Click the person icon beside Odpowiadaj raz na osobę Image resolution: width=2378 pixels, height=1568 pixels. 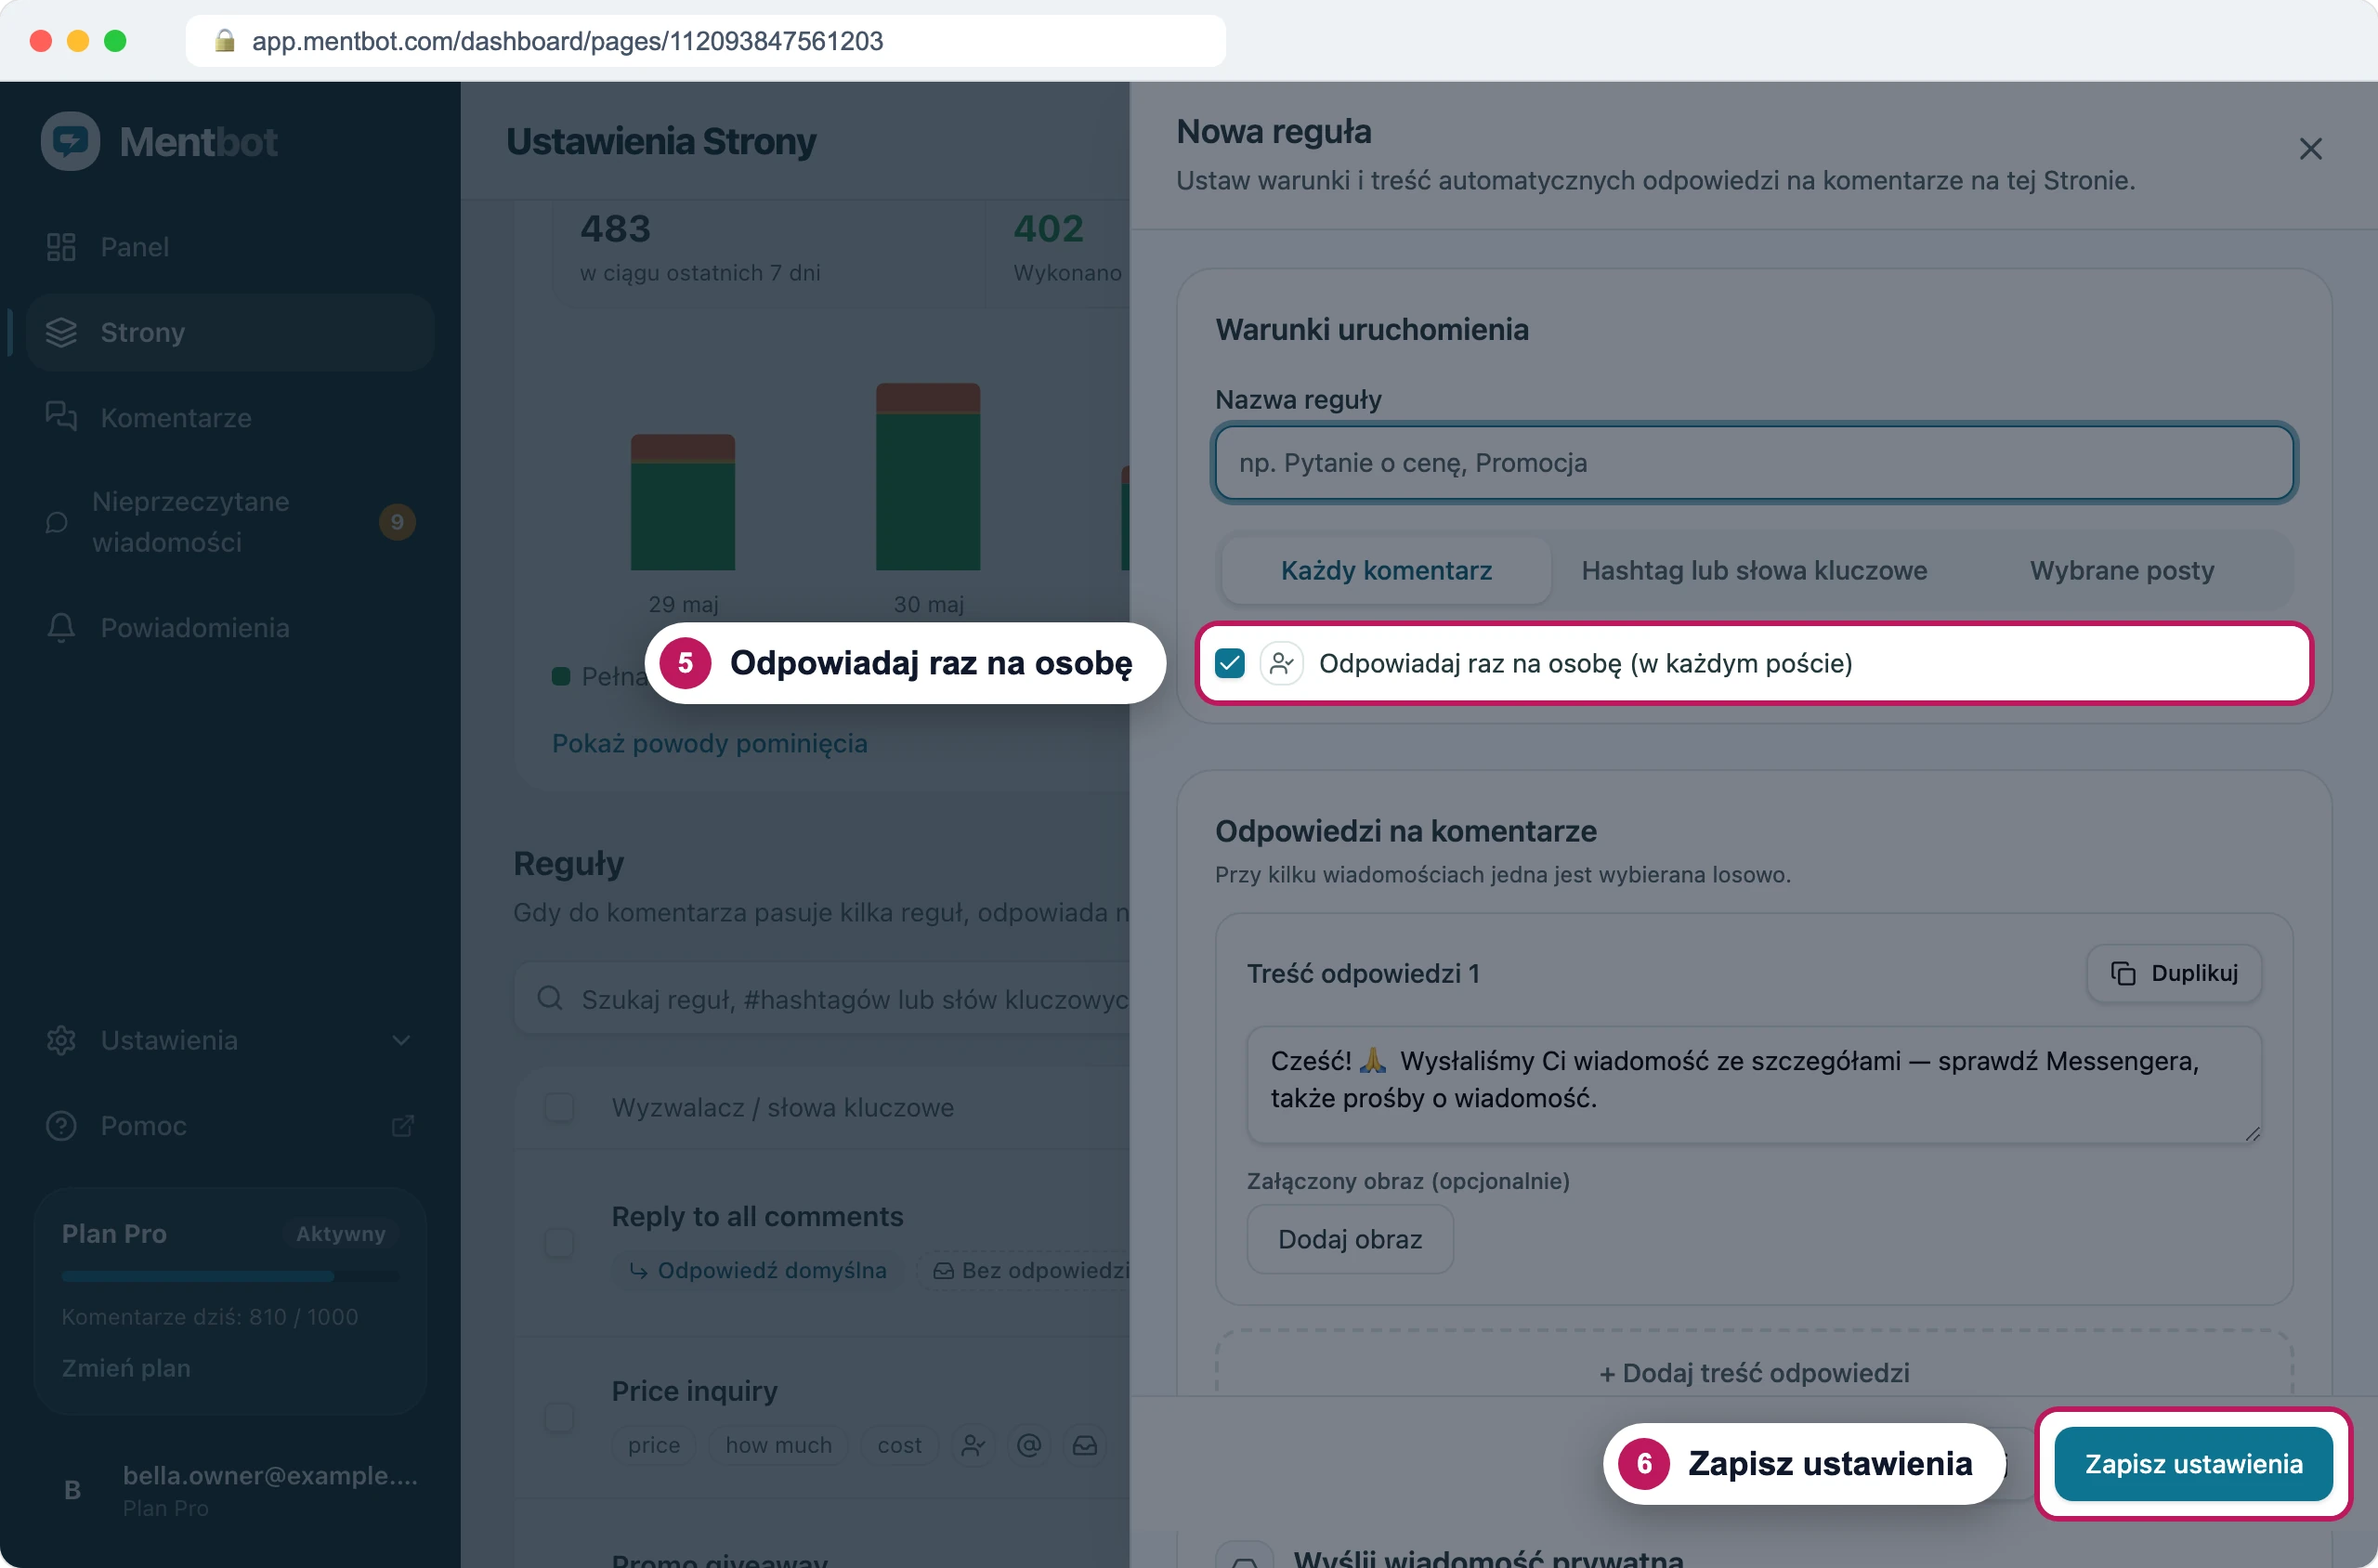[x=1281, y=663]
